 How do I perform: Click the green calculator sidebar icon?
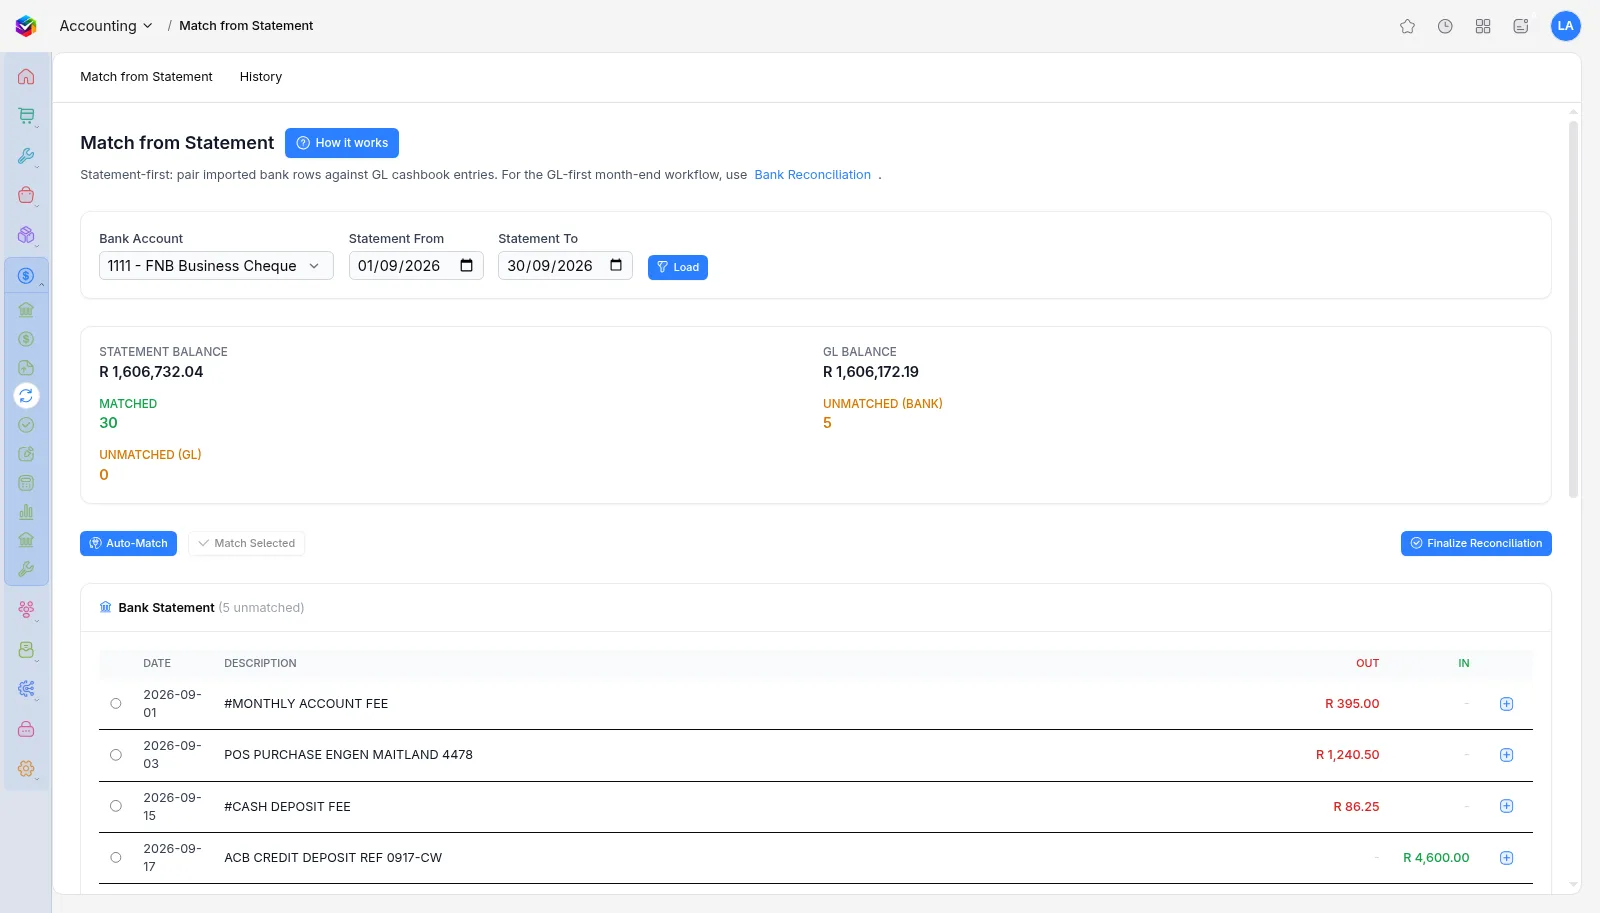click(x=26, y=483)
